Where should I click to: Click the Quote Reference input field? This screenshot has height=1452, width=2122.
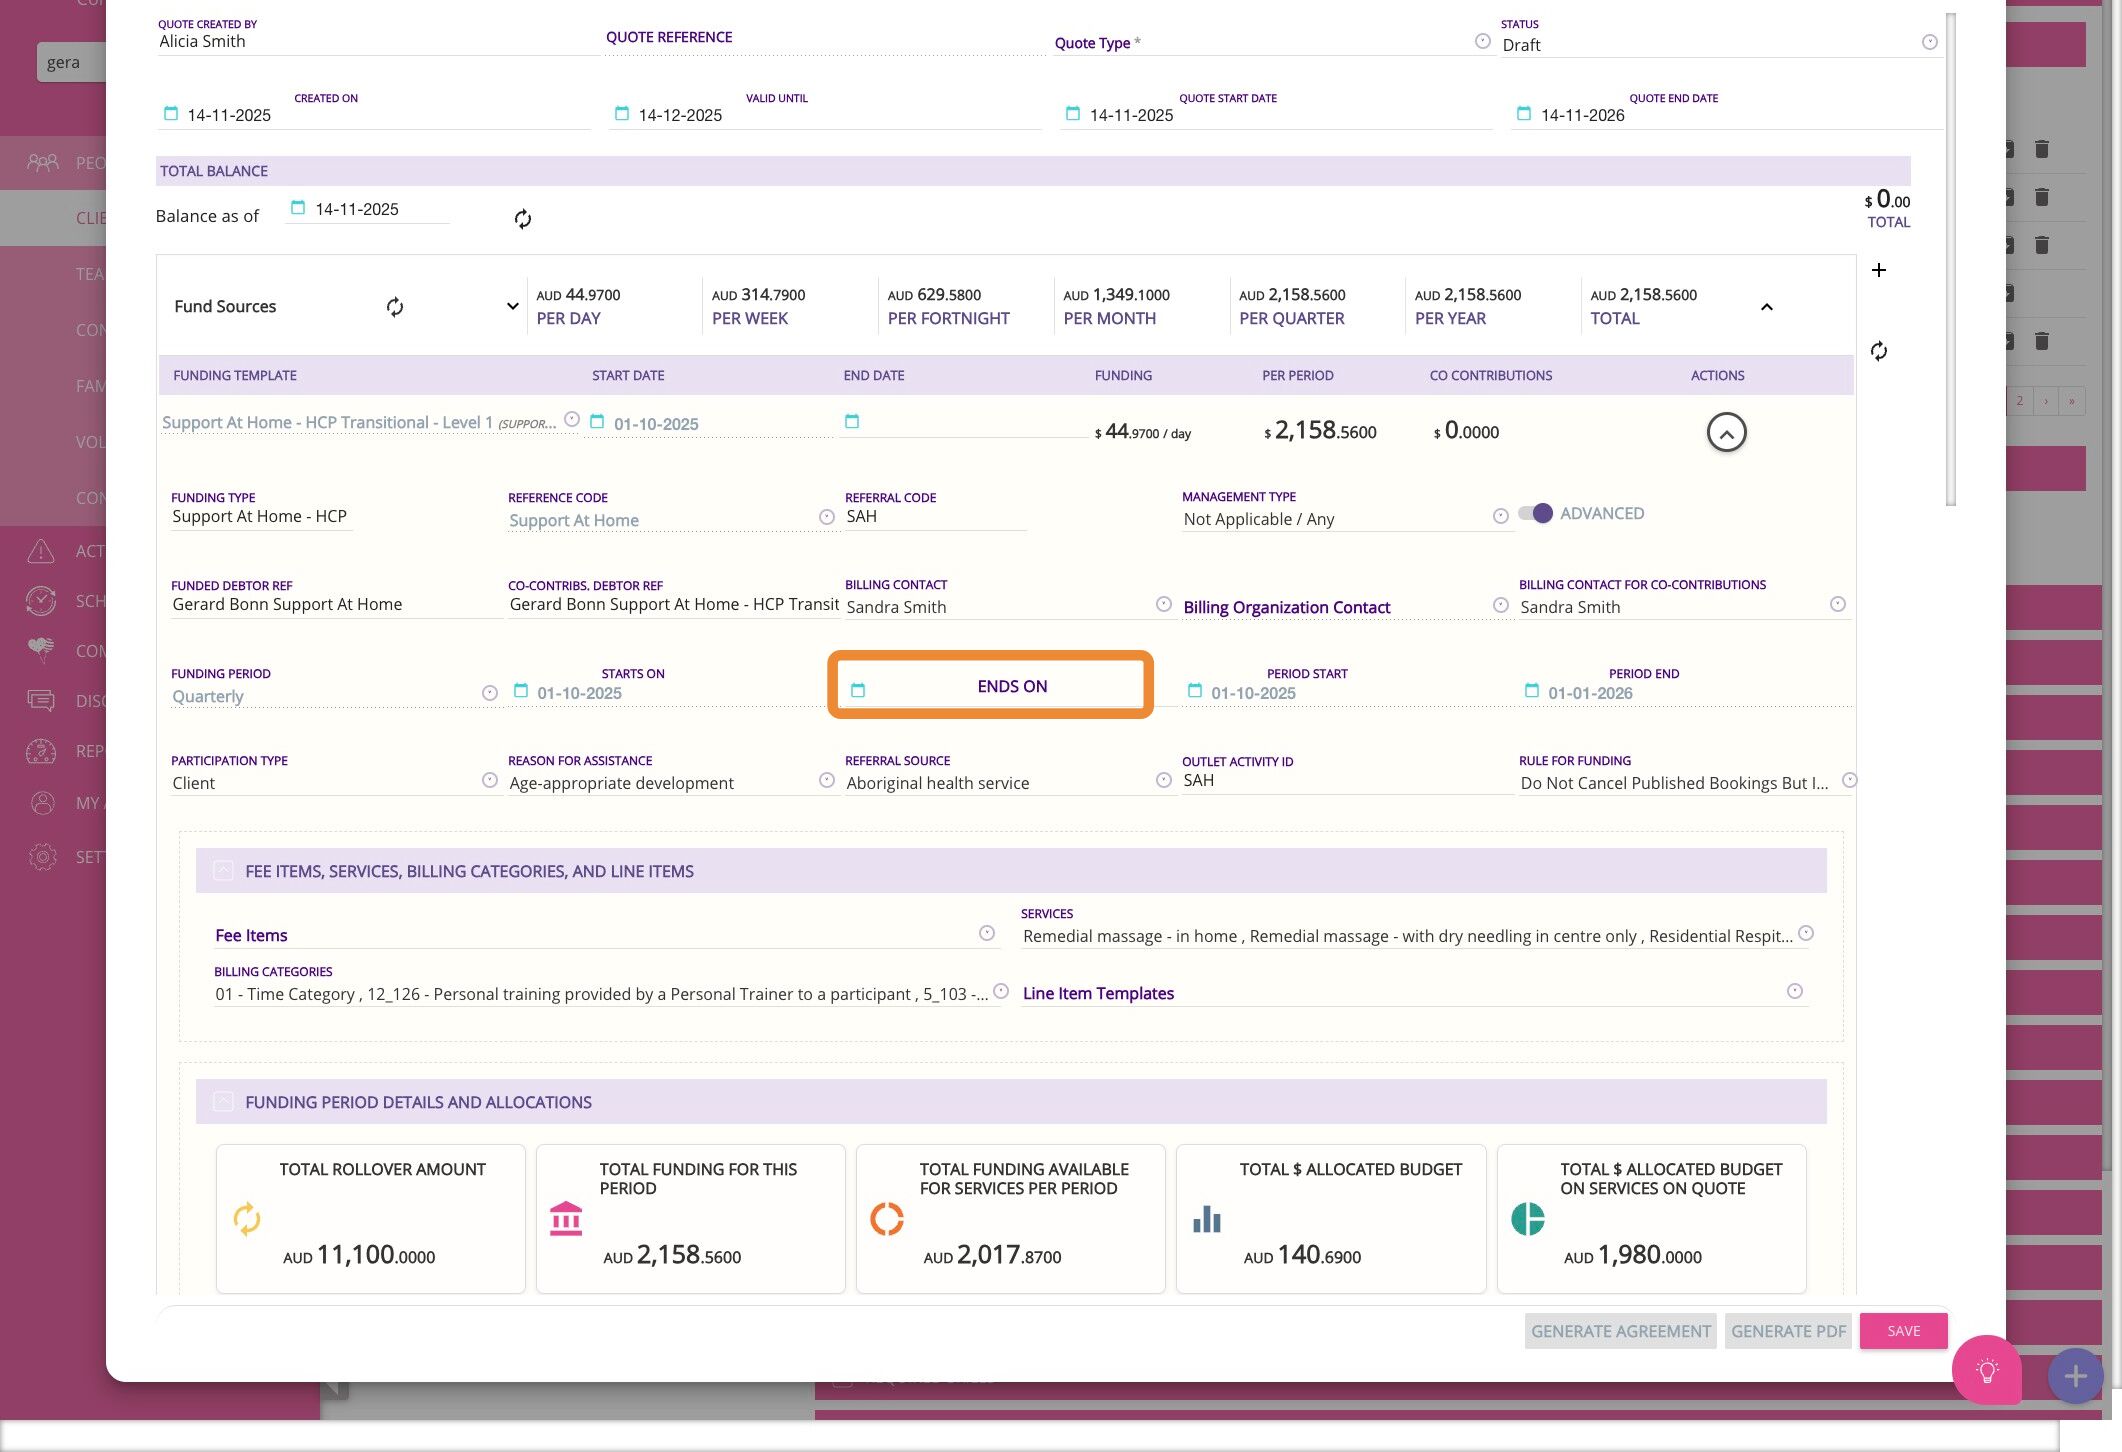click(x=820, y=38)
